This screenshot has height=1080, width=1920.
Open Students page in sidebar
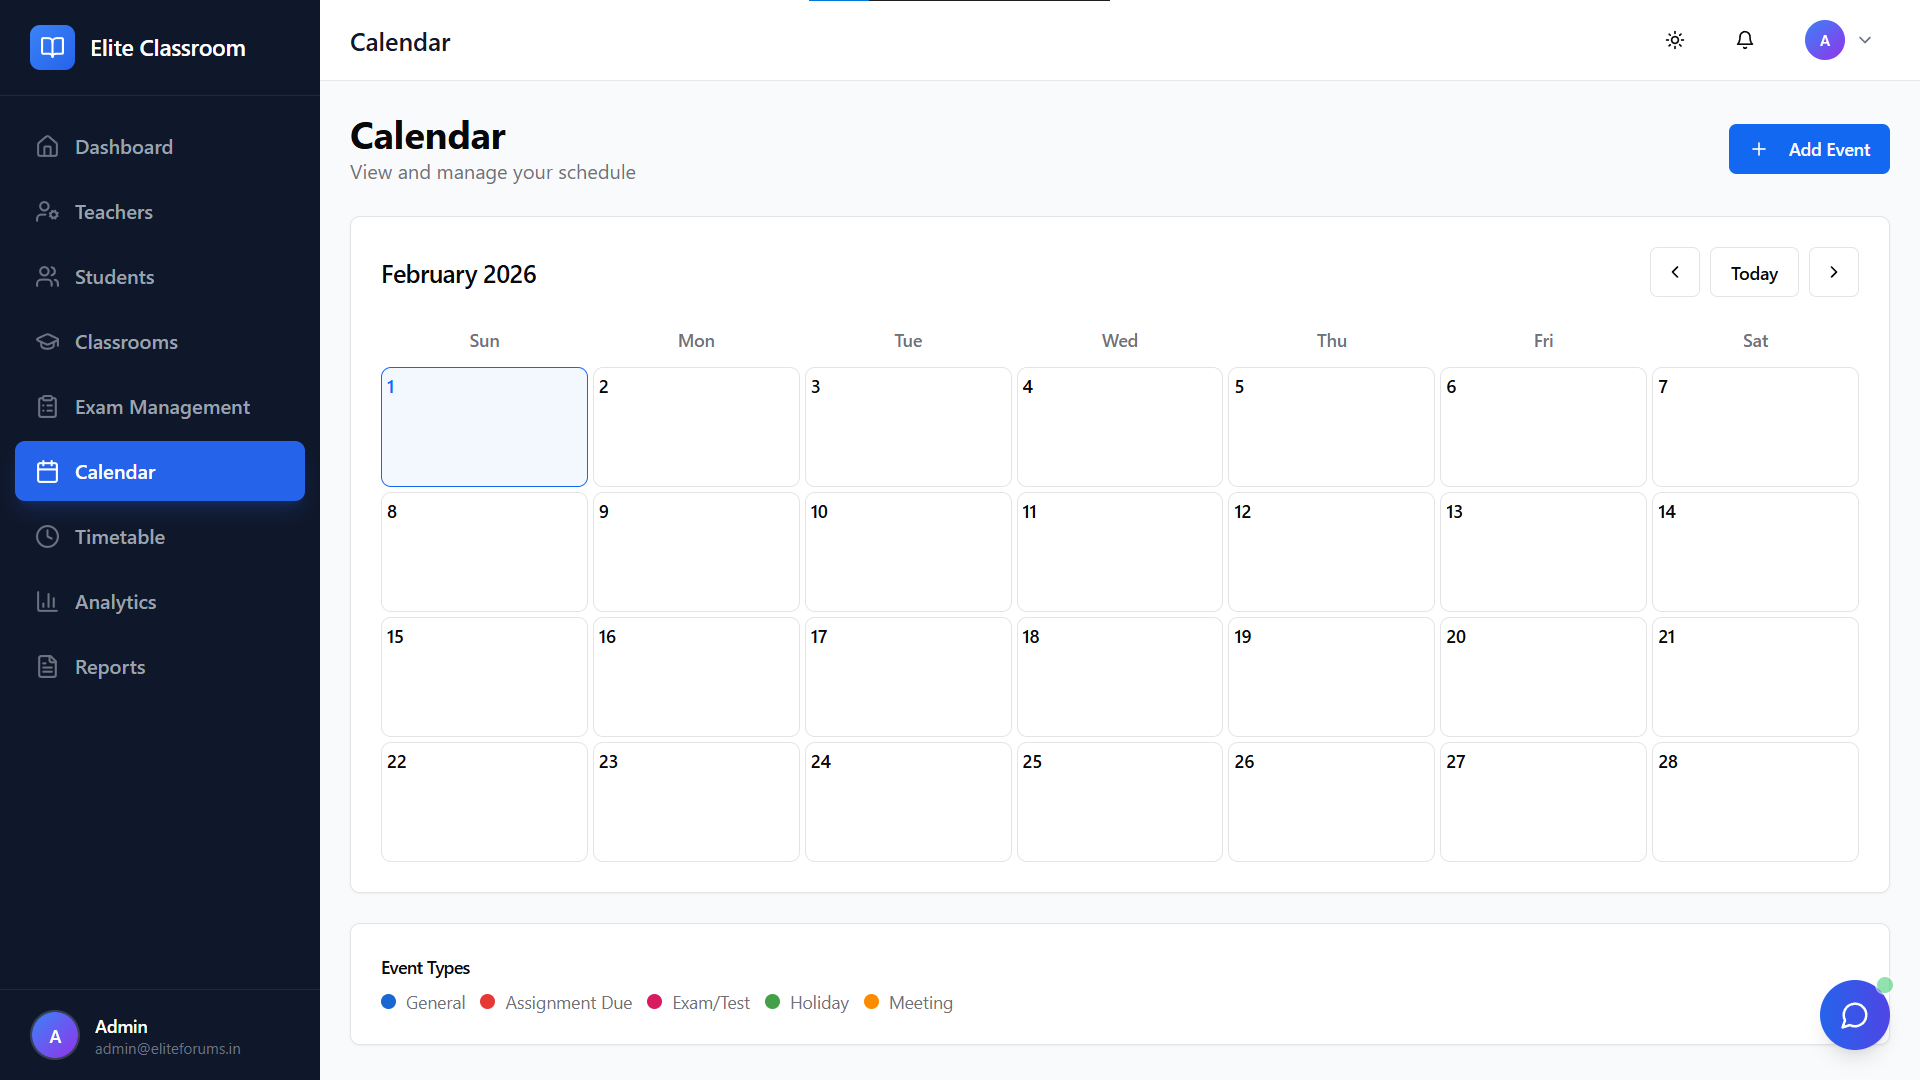[x=114, y=277]
